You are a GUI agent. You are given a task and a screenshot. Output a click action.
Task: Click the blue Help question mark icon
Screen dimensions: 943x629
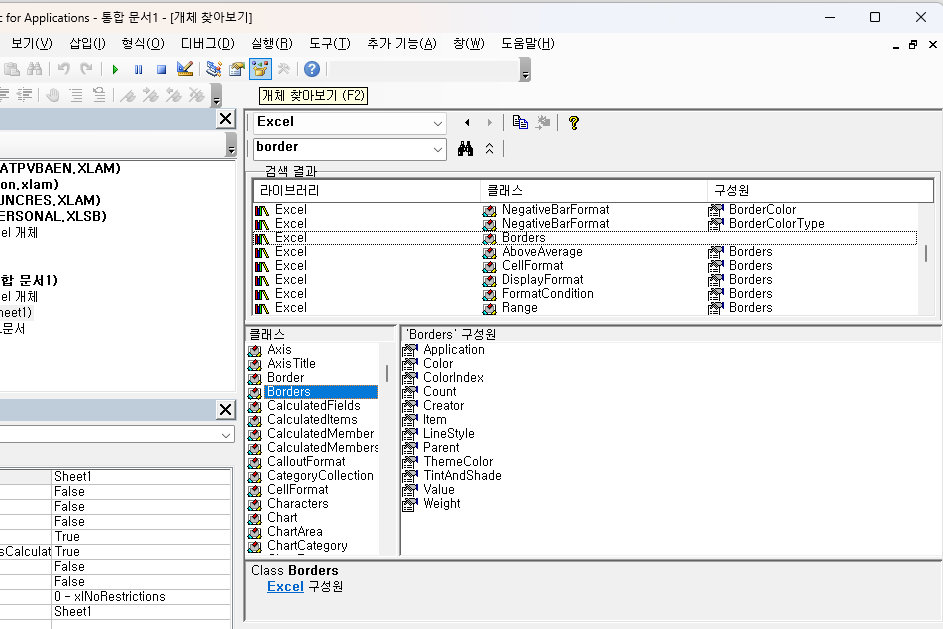point(312,69)
